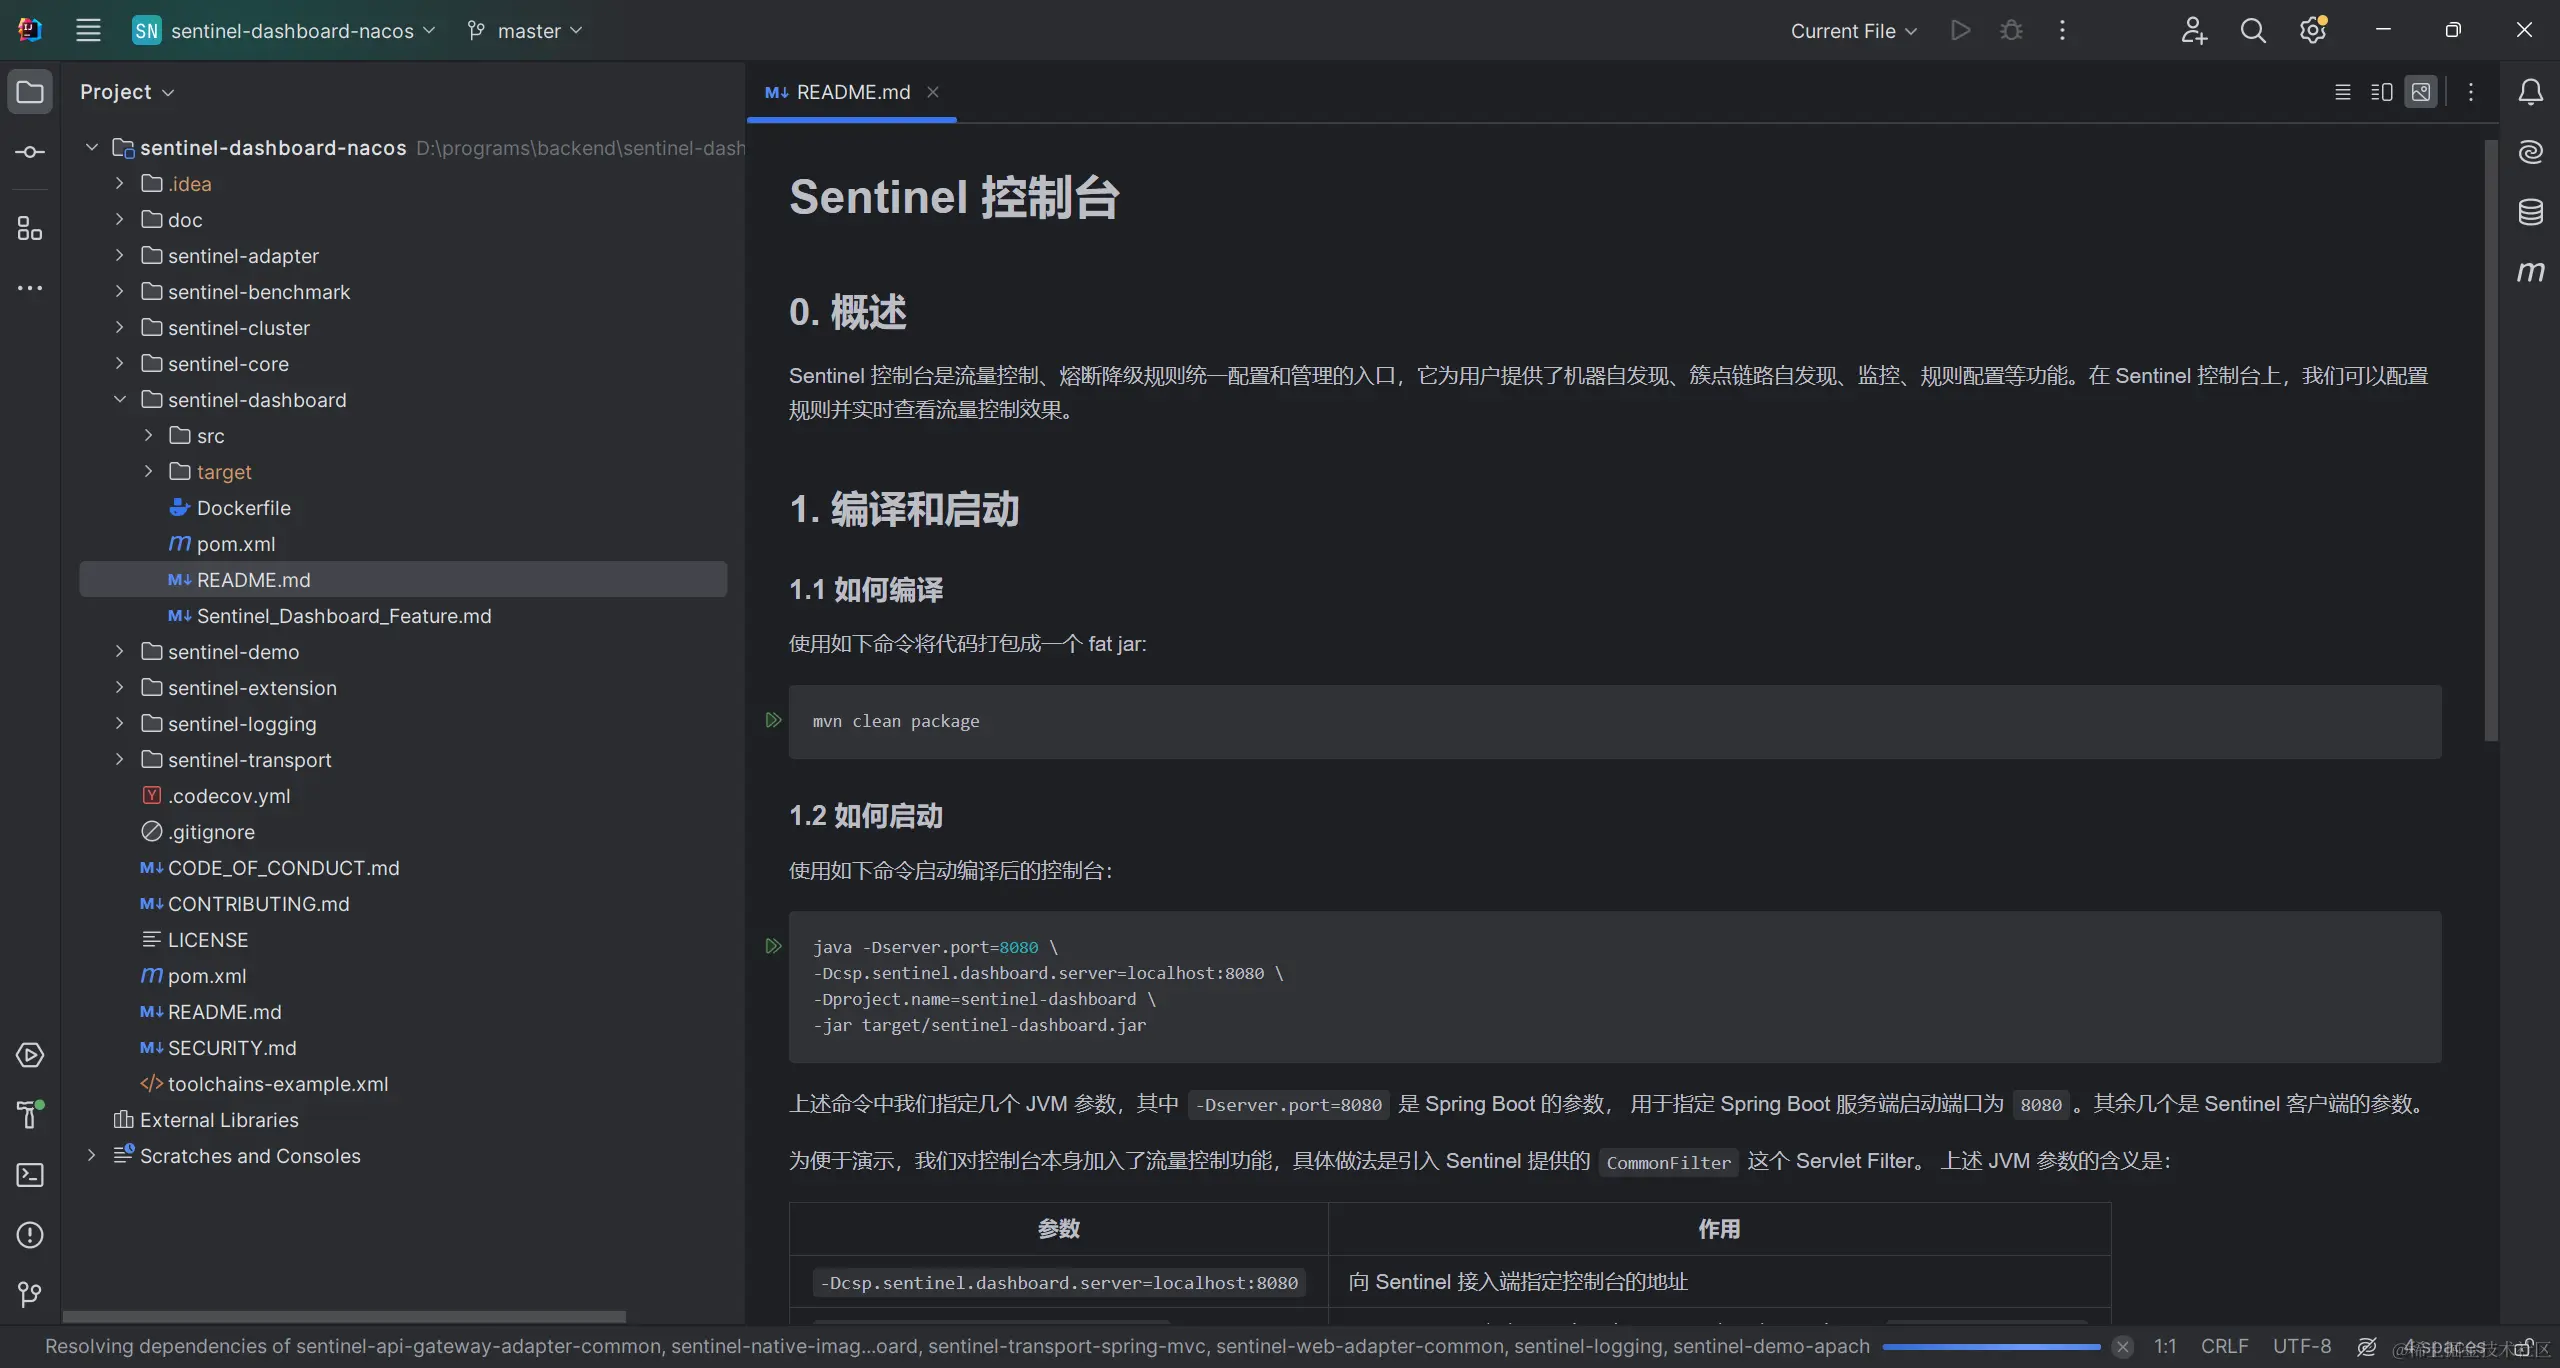2560x1368 pixels.
Task: Open the main hamburger menu
Action: click(88, 30)
